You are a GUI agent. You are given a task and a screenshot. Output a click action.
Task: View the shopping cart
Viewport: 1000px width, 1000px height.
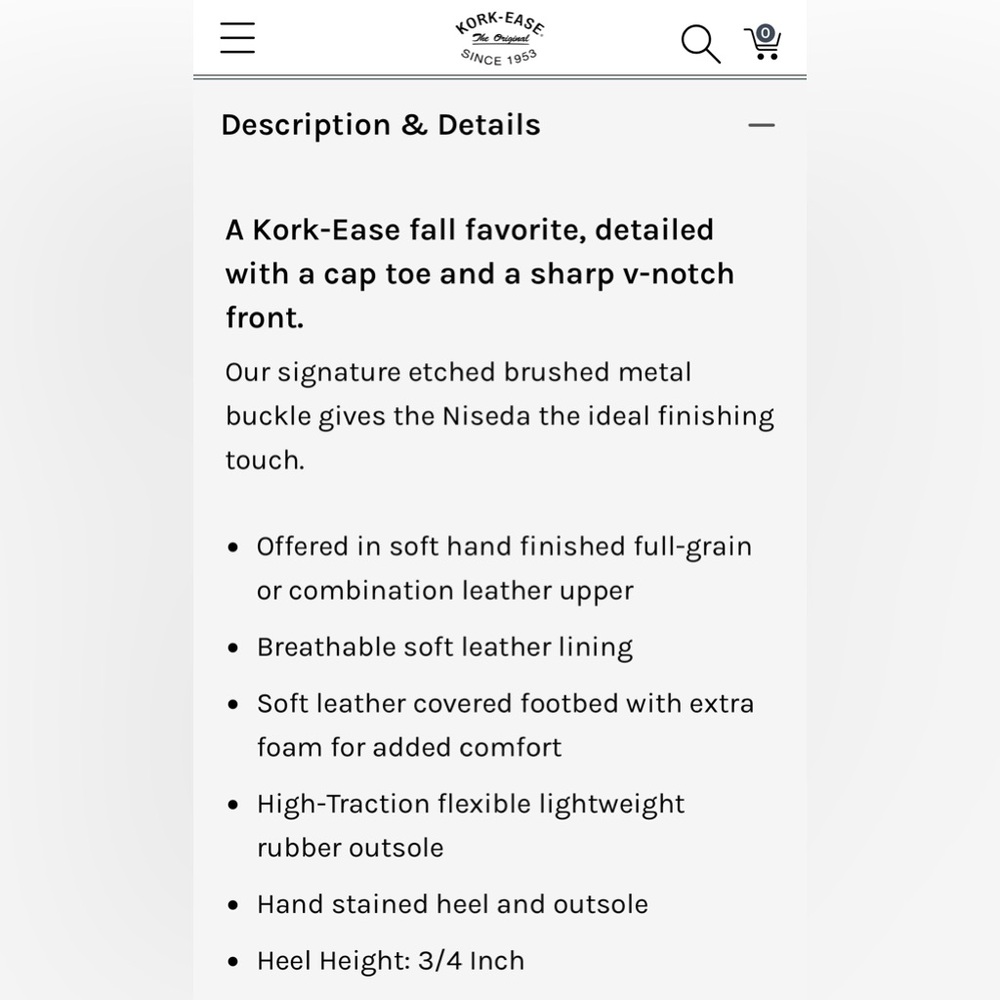[763, 43]
